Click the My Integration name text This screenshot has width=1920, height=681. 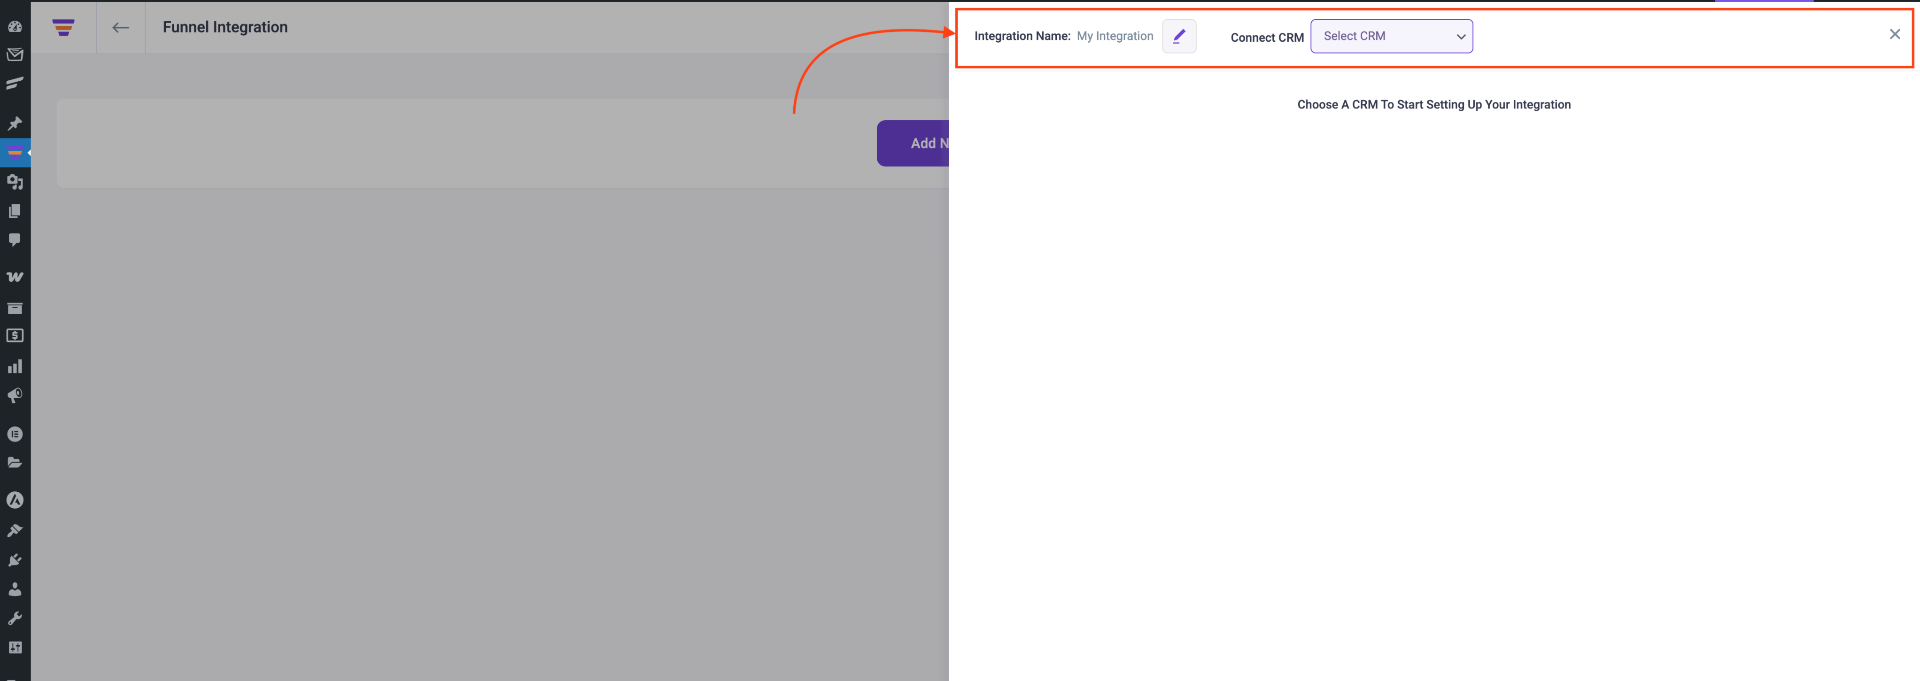(1115, 36)
